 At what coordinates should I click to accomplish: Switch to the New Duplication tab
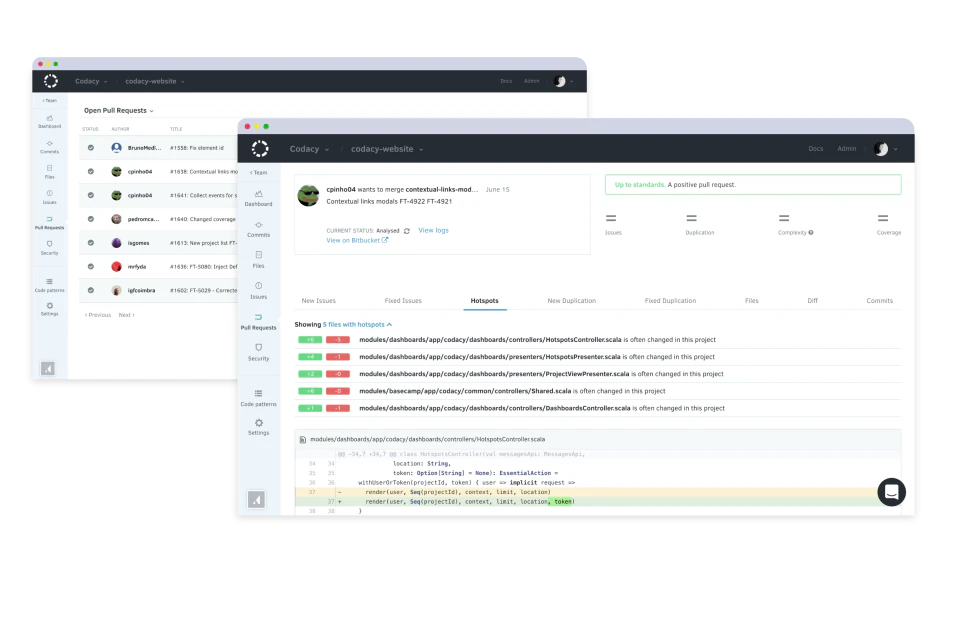pos(571,300)
